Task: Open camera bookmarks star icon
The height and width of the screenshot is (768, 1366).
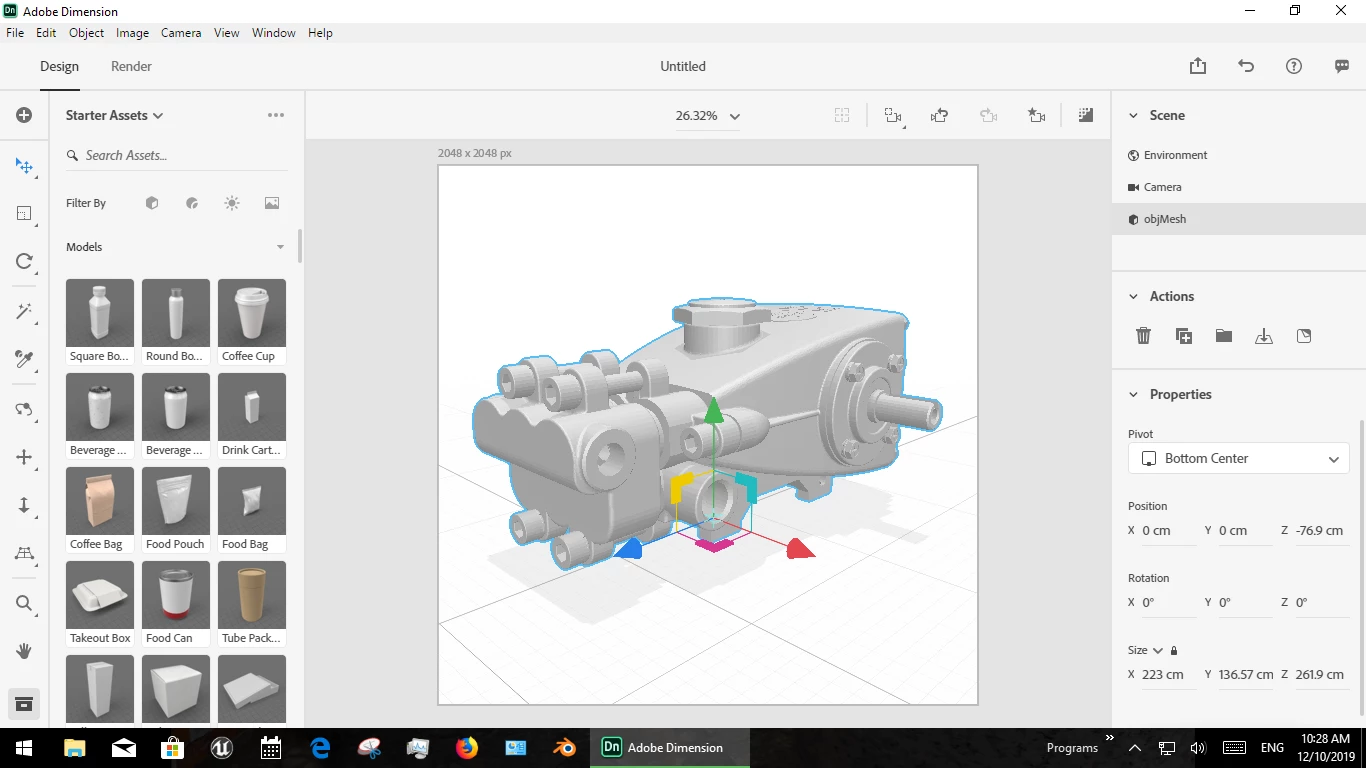Action: [x=1036, y=116]
